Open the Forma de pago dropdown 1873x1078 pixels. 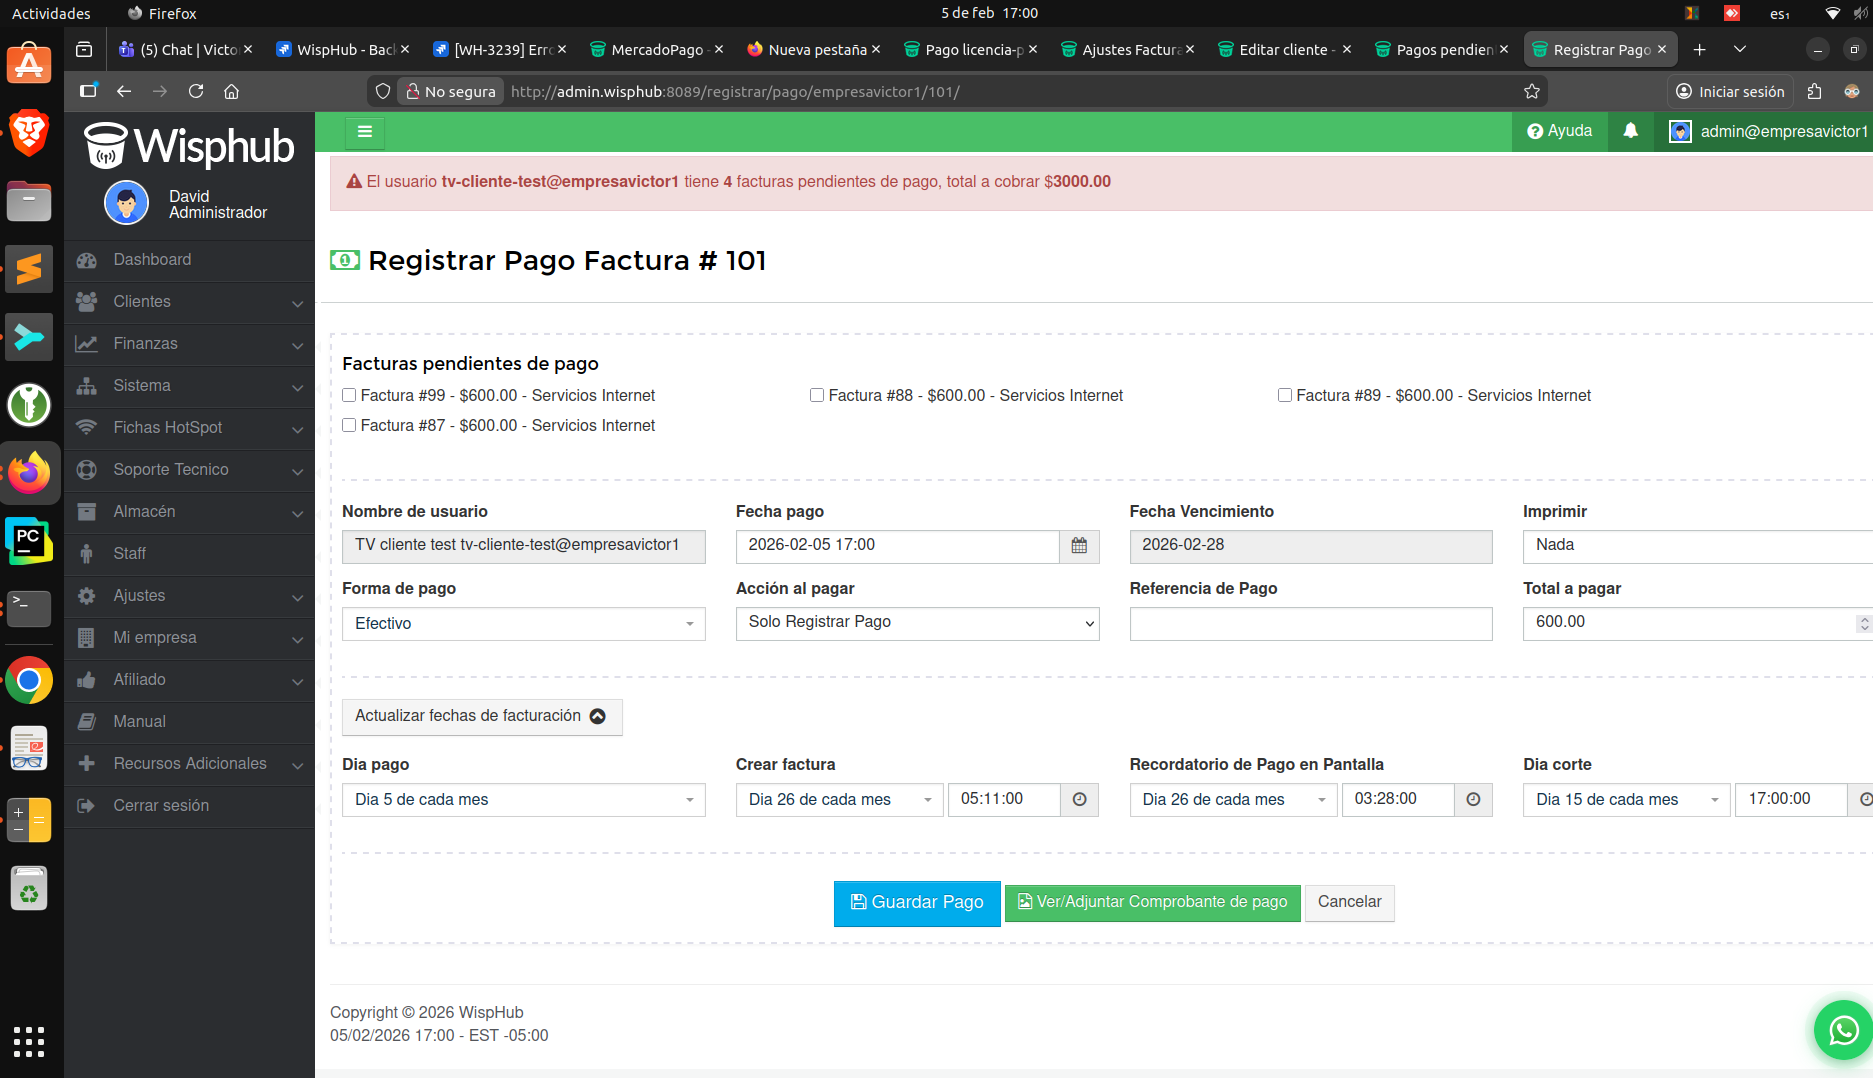pos(523,624)
